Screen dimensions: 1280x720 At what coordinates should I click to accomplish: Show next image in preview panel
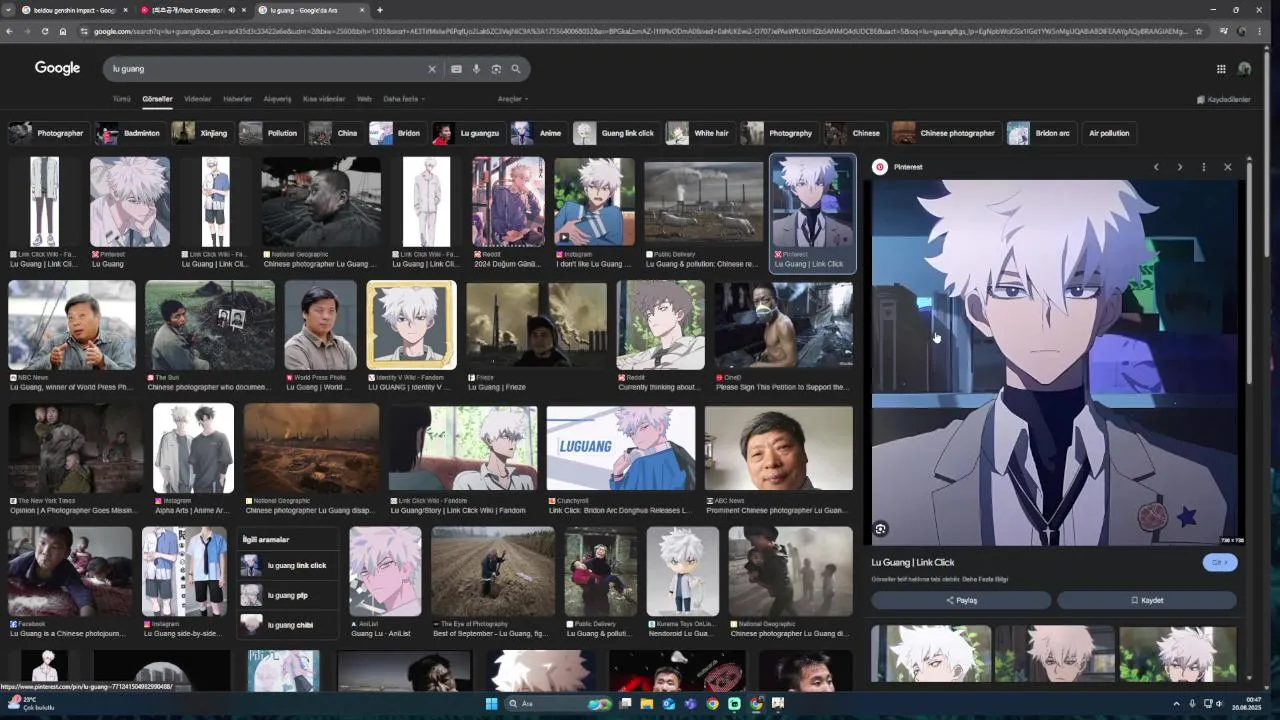point(1180,167)
